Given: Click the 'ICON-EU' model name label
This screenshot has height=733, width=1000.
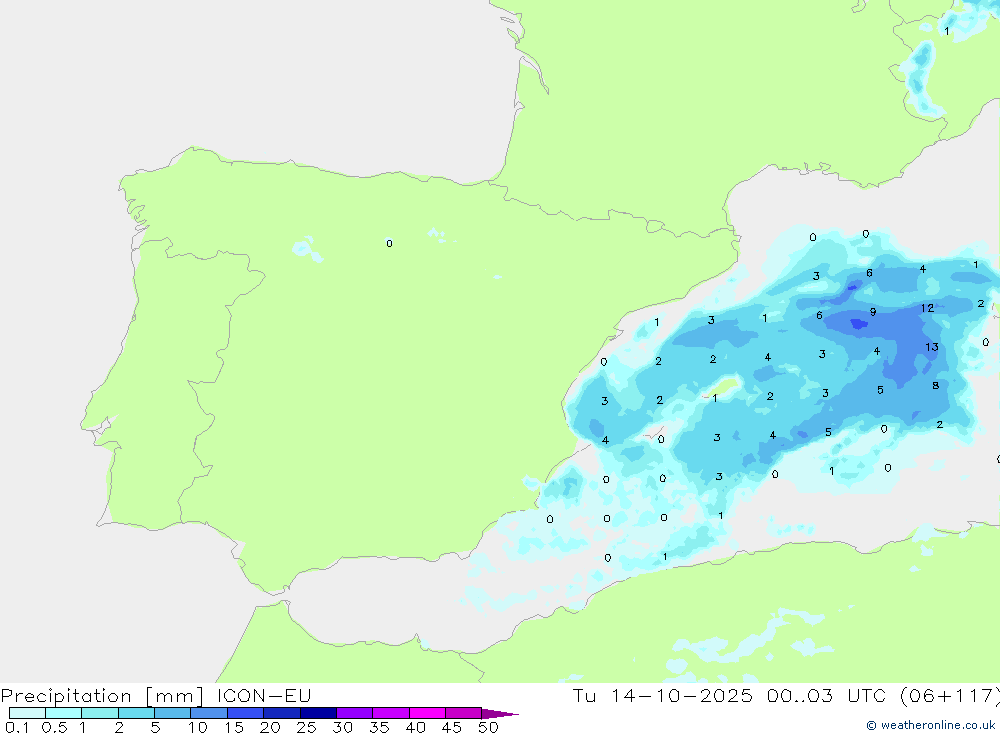Looking at the screenshot, I should coord(263,695).
